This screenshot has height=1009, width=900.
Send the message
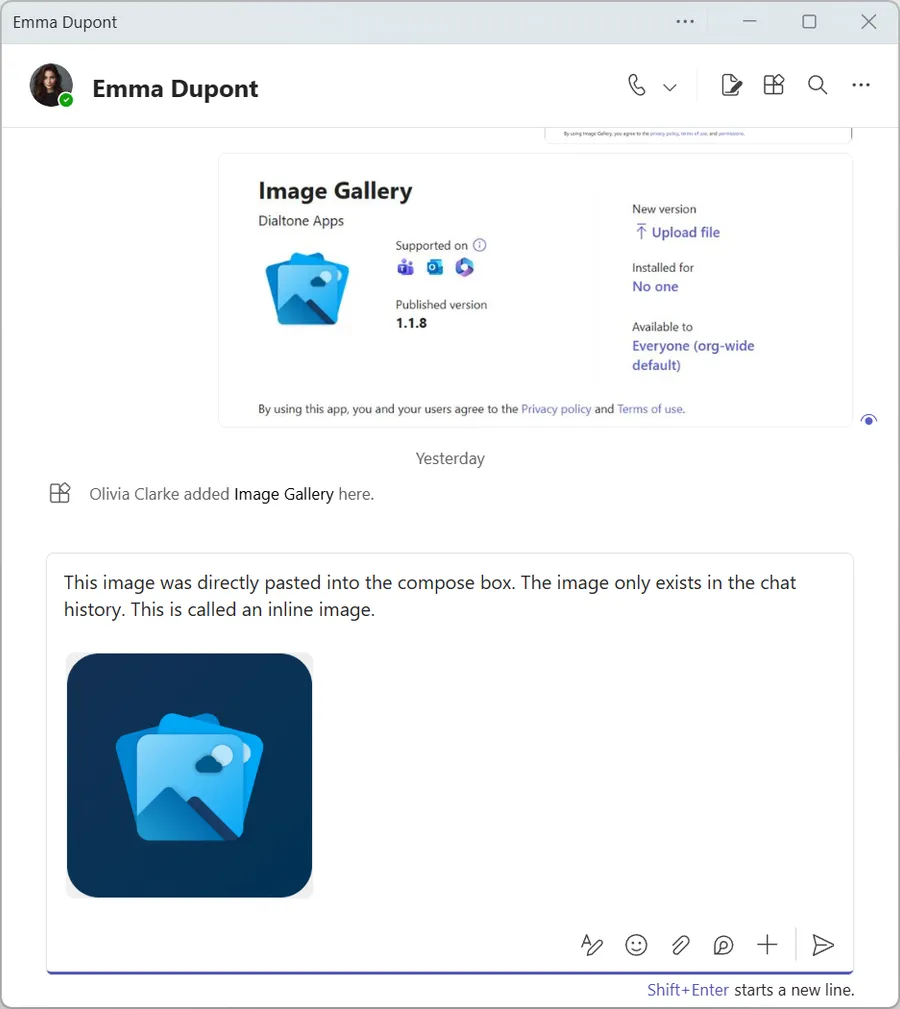823,945
